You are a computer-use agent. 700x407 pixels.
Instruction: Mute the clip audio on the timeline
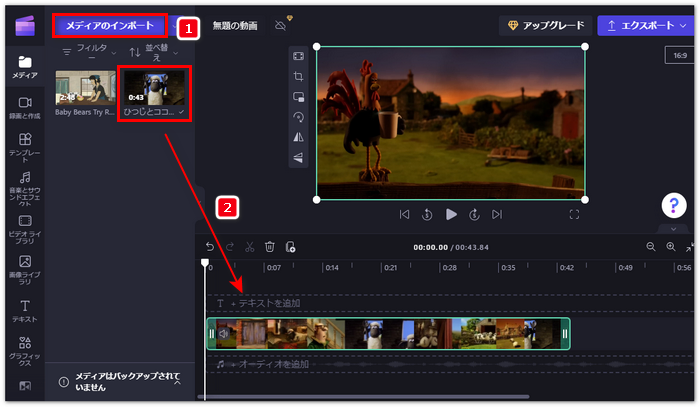[x=223, y=333]
